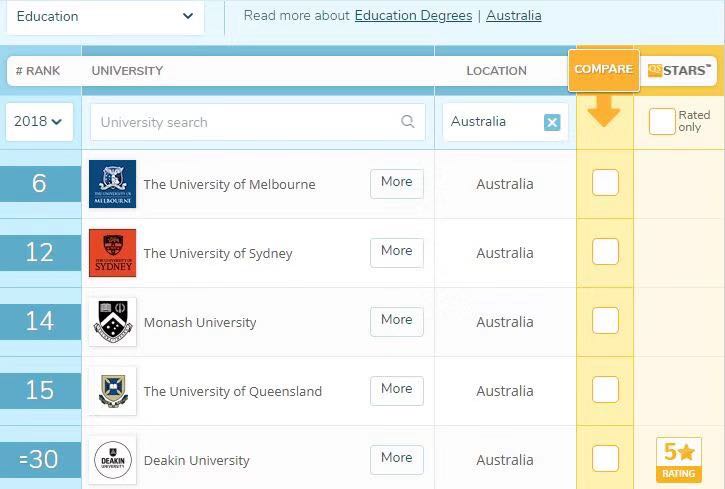Open the 2018 year dropdown
This screenshot has height=489, width=725.
tap(38, 122)
